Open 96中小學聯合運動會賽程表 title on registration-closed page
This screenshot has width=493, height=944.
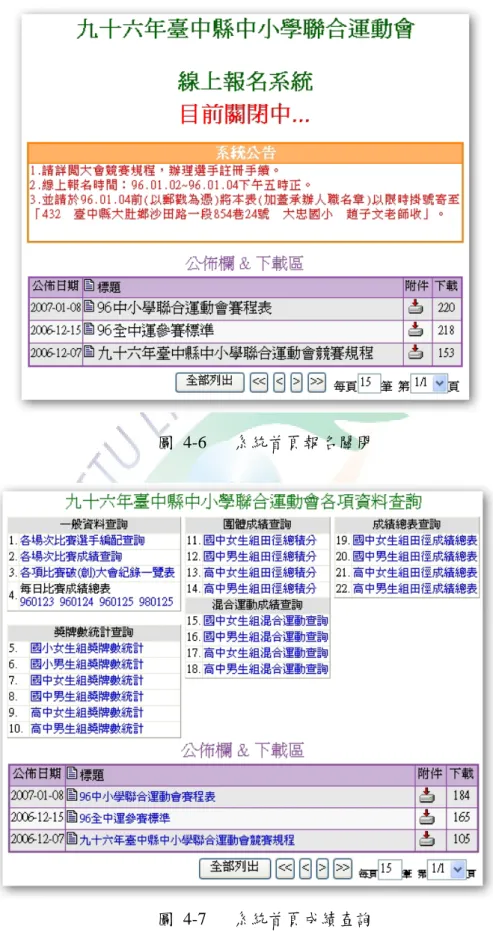tap(184, 309)
